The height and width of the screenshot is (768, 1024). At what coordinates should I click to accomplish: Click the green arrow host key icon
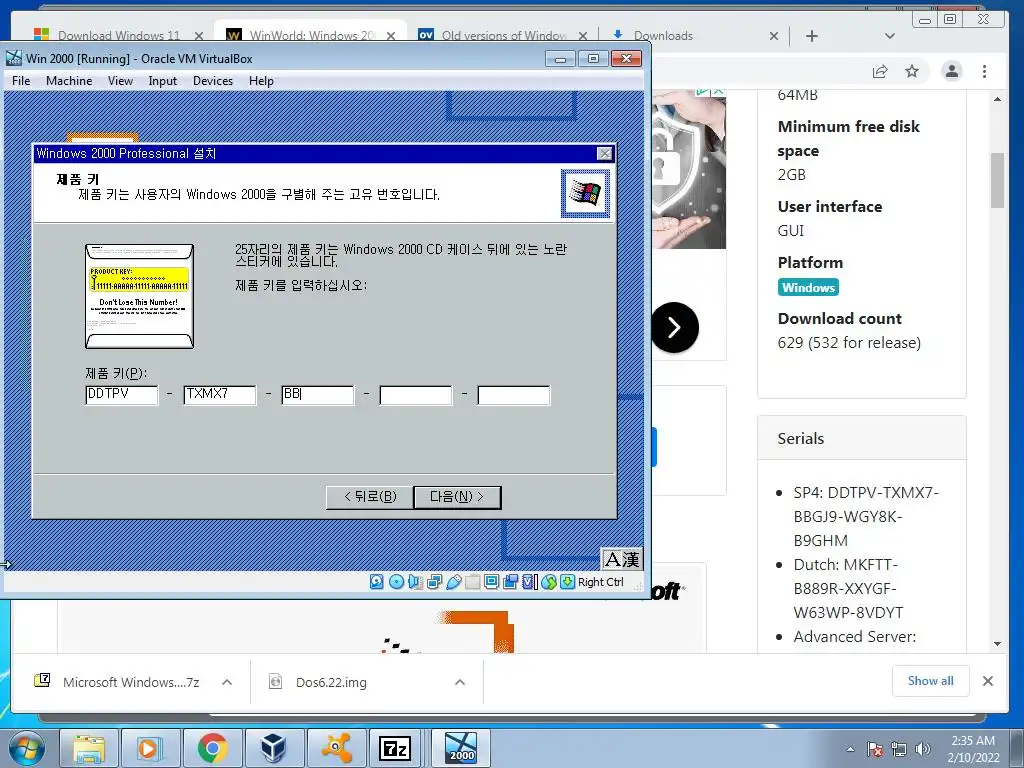568,582
